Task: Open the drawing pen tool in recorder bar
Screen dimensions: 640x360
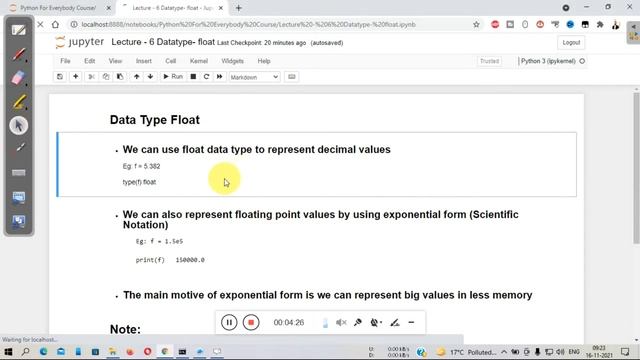Action: pos(394,322)
